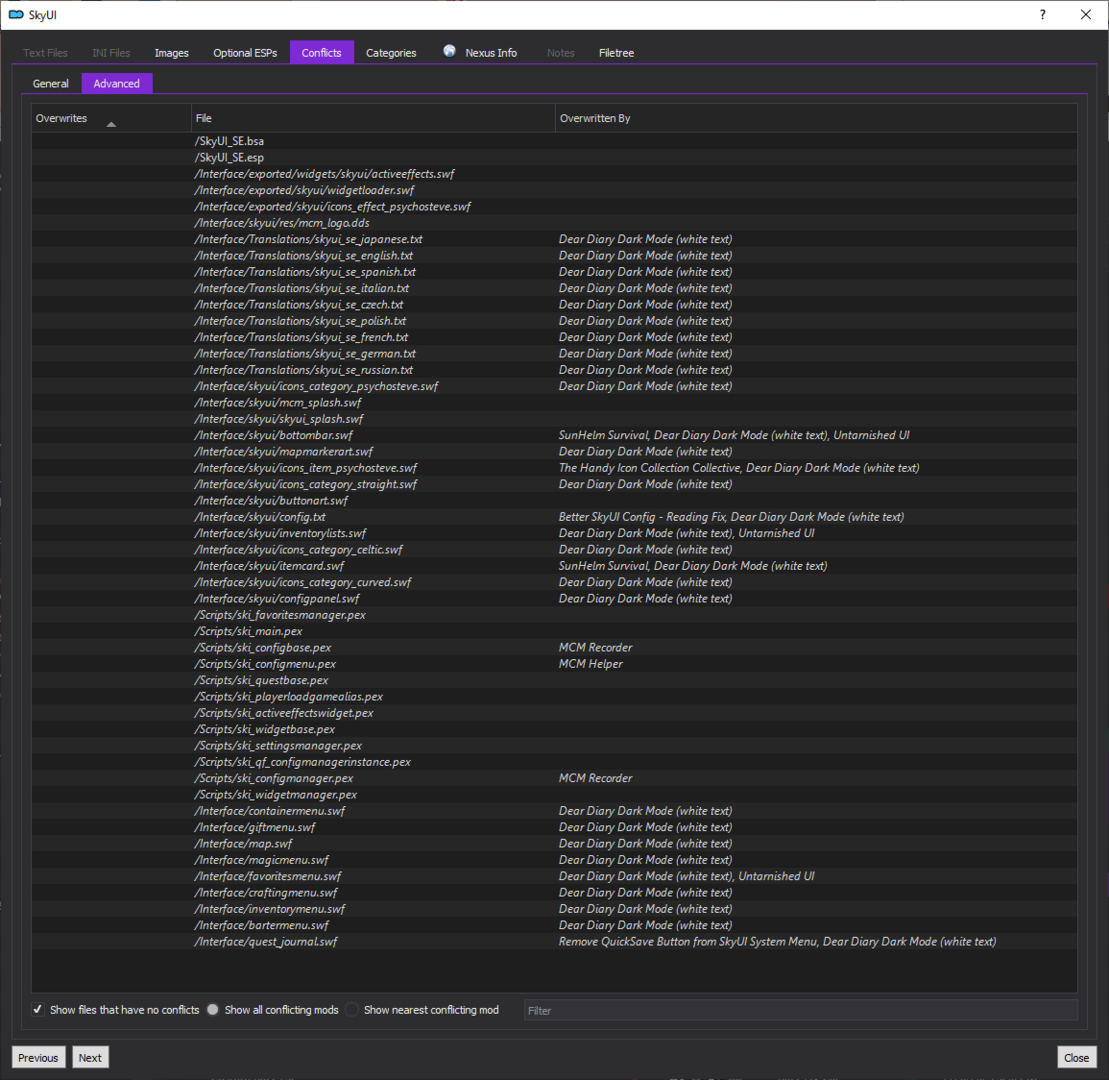Click the Nexus Info globe icon
Viewport: 1109px width, 1080px height.
449,51
